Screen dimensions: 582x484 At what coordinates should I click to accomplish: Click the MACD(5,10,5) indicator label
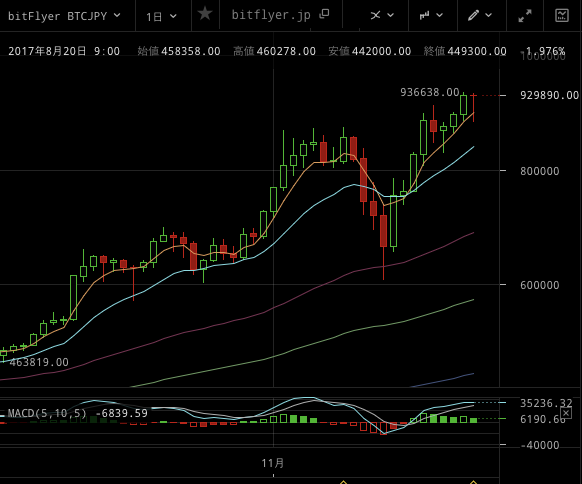coord(47,413)
